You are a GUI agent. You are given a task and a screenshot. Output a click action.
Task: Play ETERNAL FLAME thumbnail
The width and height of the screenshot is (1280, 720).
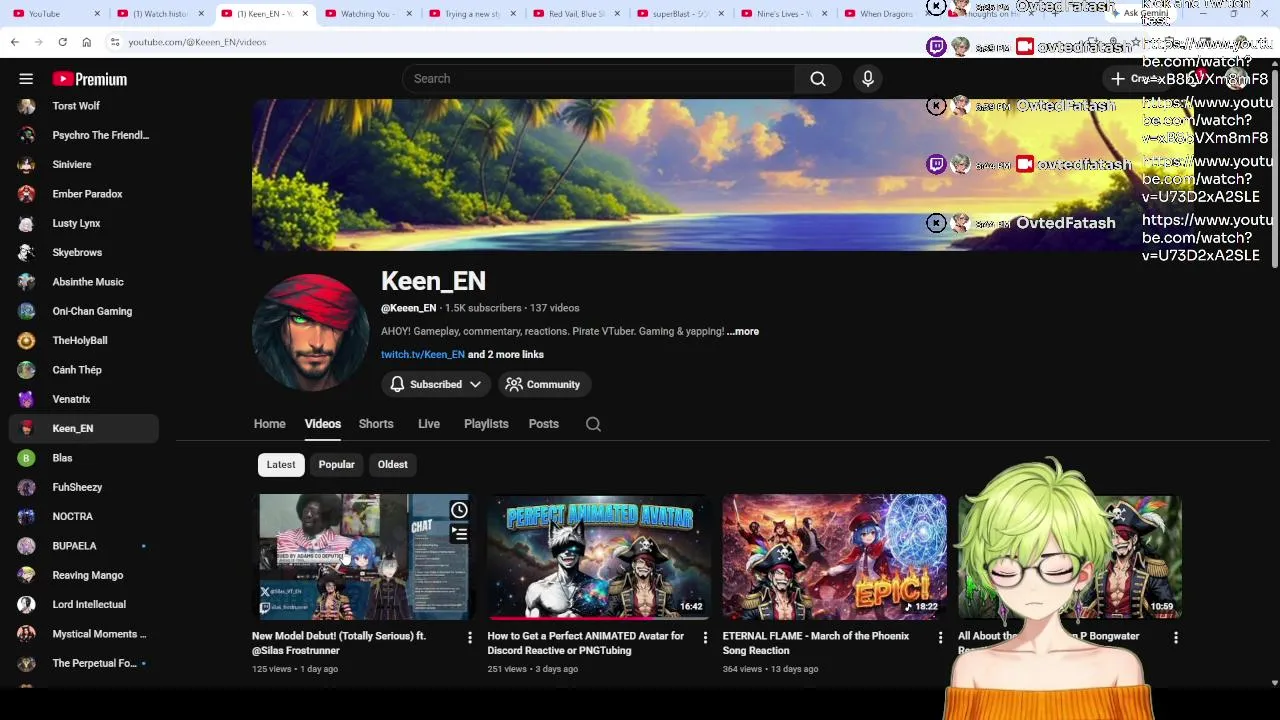(834, 557)
